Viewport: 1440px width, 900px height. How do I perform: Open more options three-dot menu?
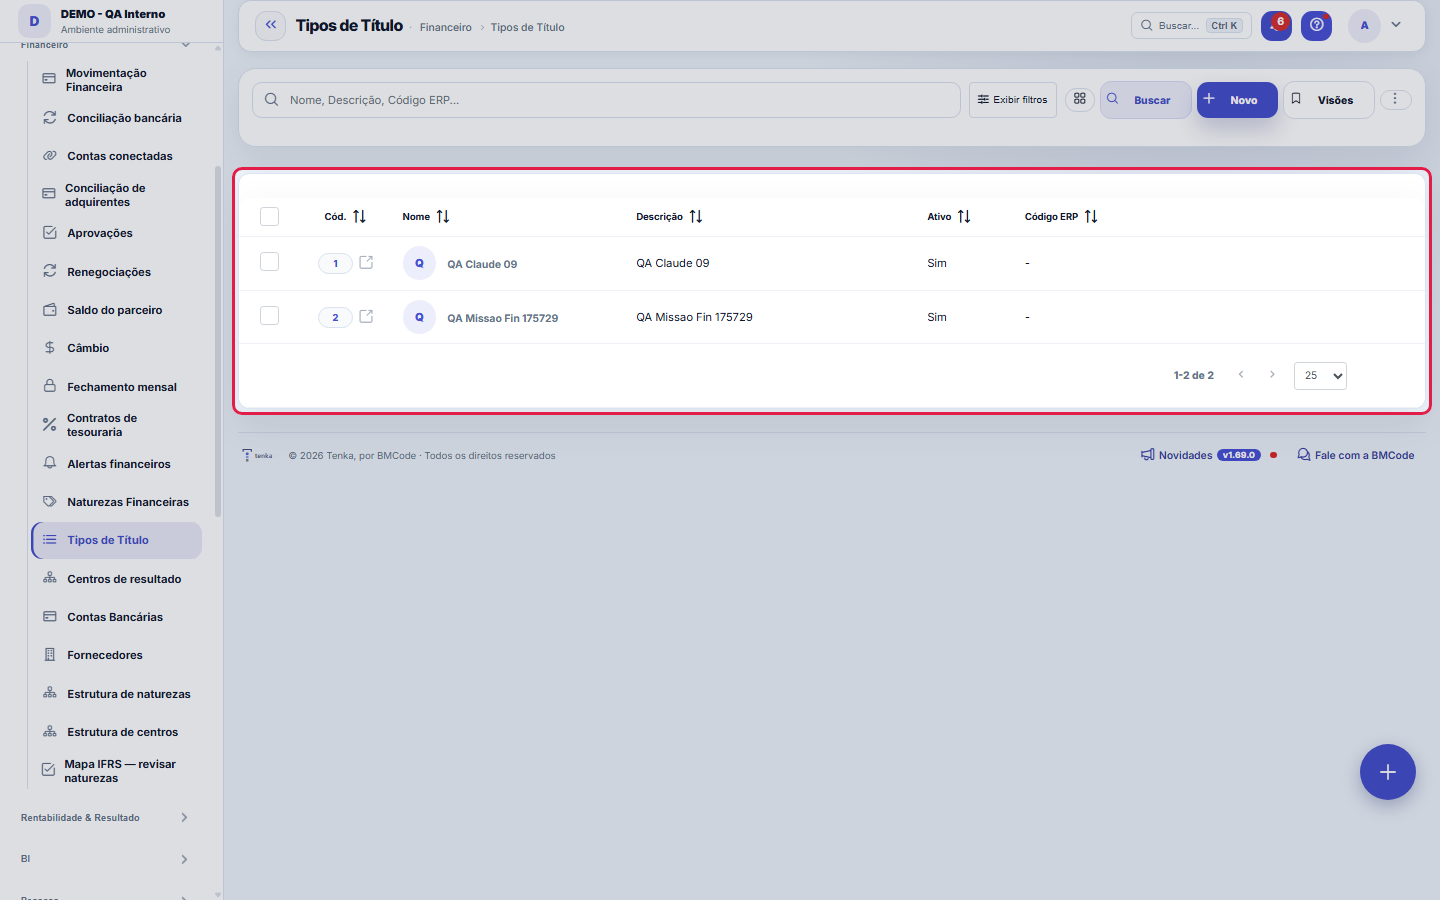click(x=1395, y=99)
